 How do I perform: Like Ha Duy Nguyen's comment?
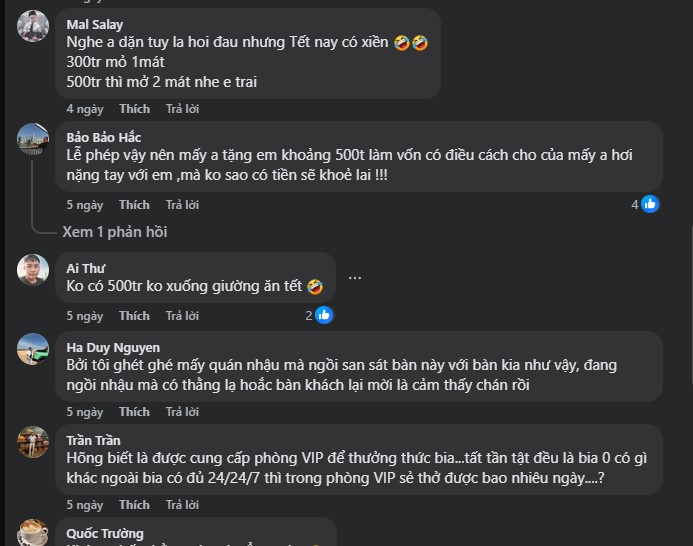coord(134,412)
